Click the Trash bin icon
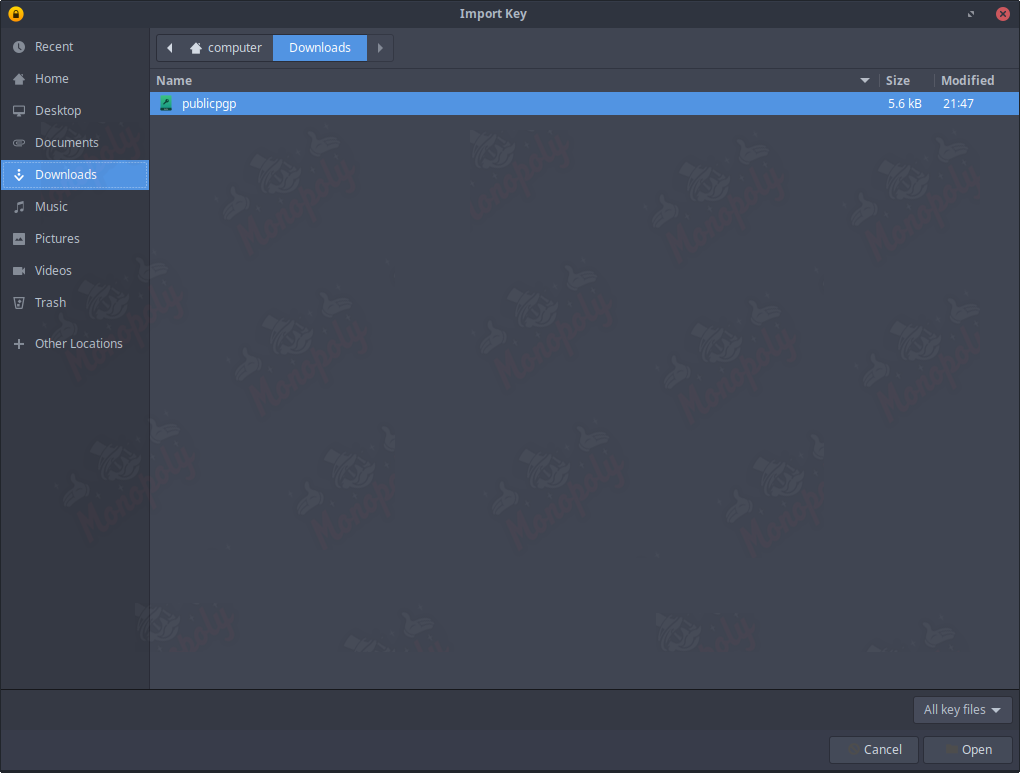 coord(18,303)
